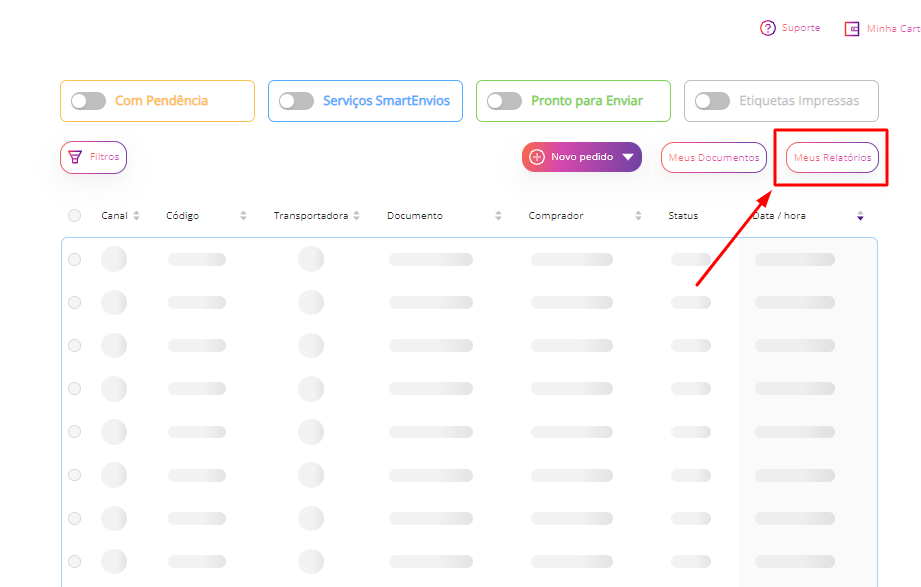Click the Etiquetas Impressas label
Image resolution: width=921 pixels, height=587 pixels.
point(799,101)
